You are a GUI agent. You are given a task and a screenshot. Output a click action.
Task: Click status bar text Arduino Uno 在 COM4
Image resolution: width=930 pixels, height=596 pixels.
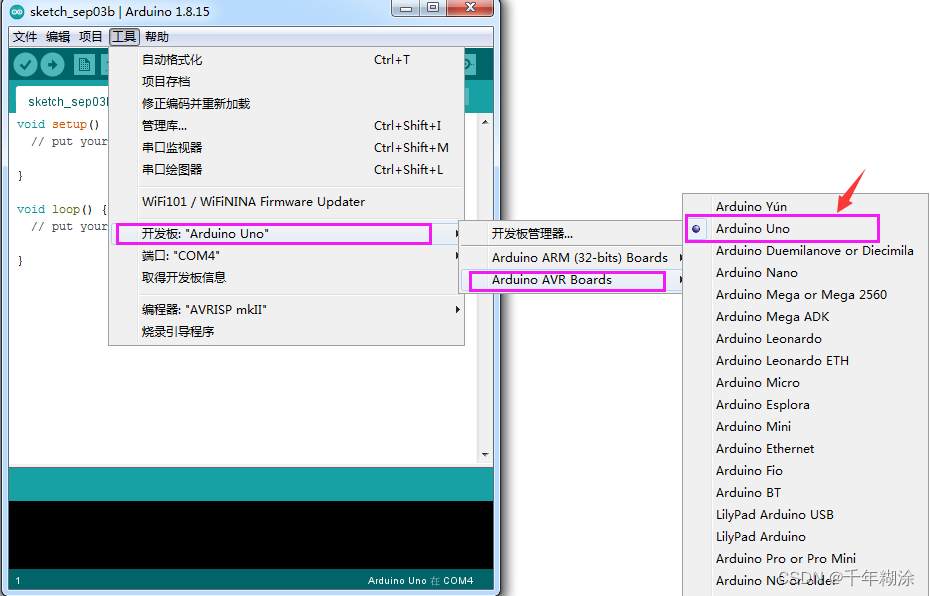pyautogui.click(x=421, y=581)
